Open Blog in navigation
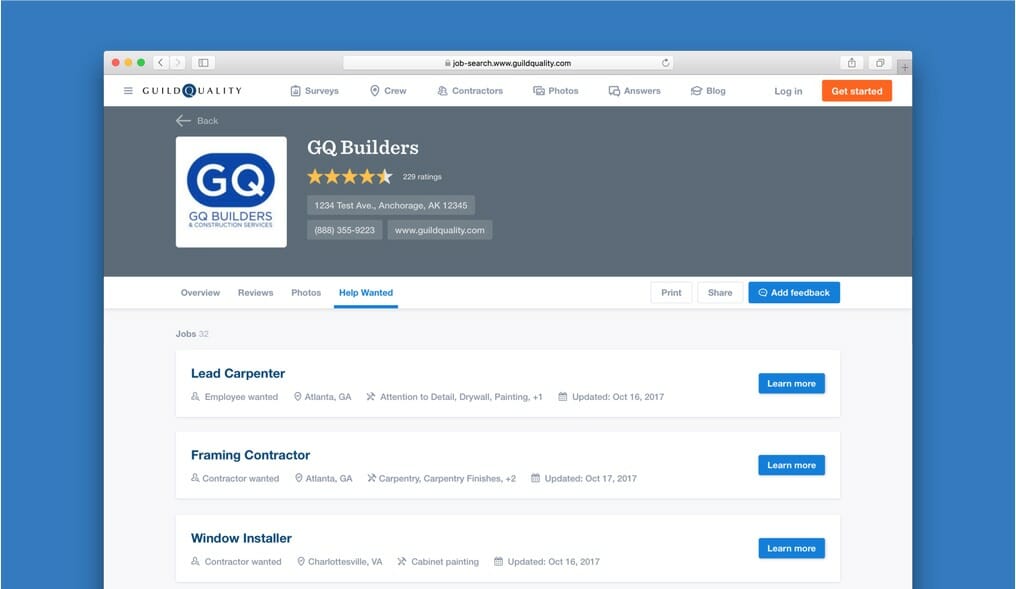 tap(708, 91)
